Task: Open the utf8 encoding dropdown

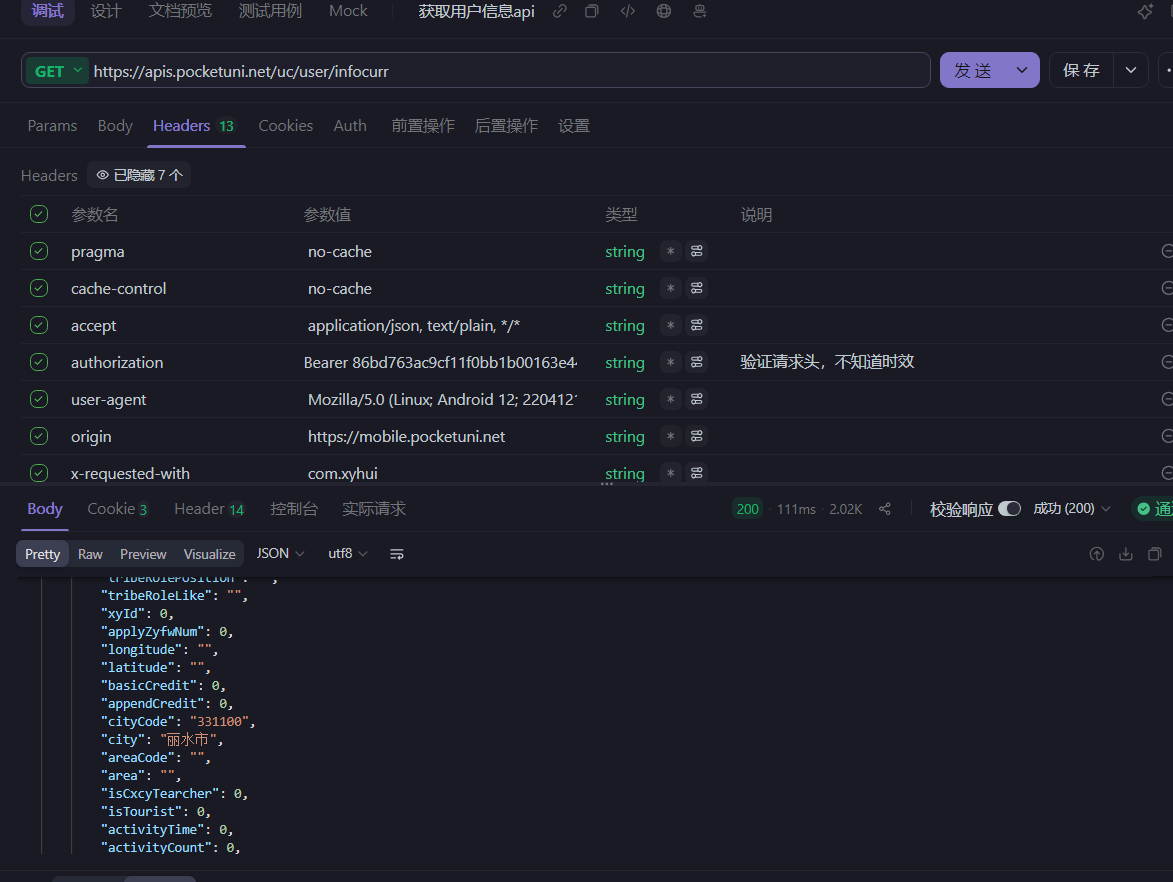Action: pyautogui.click(x=348, y=554)
